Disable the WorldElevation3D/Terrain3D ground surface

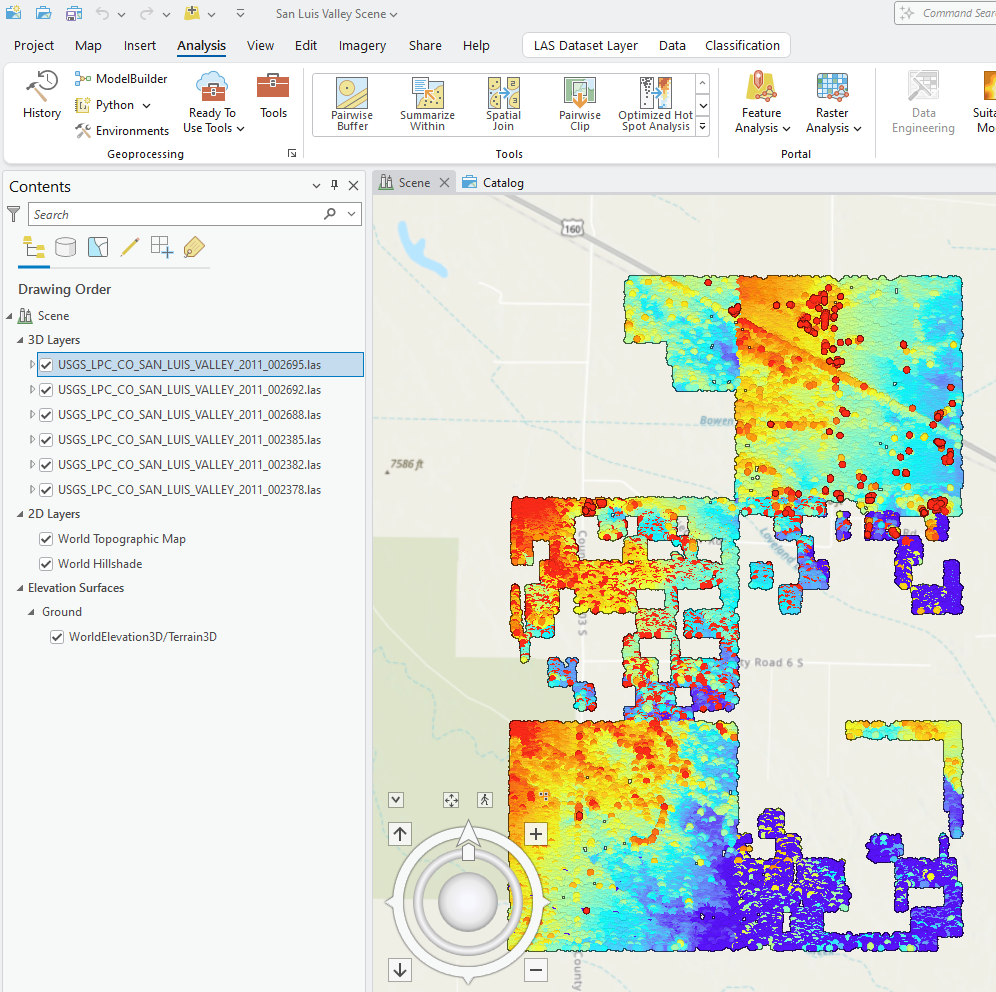(57, 637)
